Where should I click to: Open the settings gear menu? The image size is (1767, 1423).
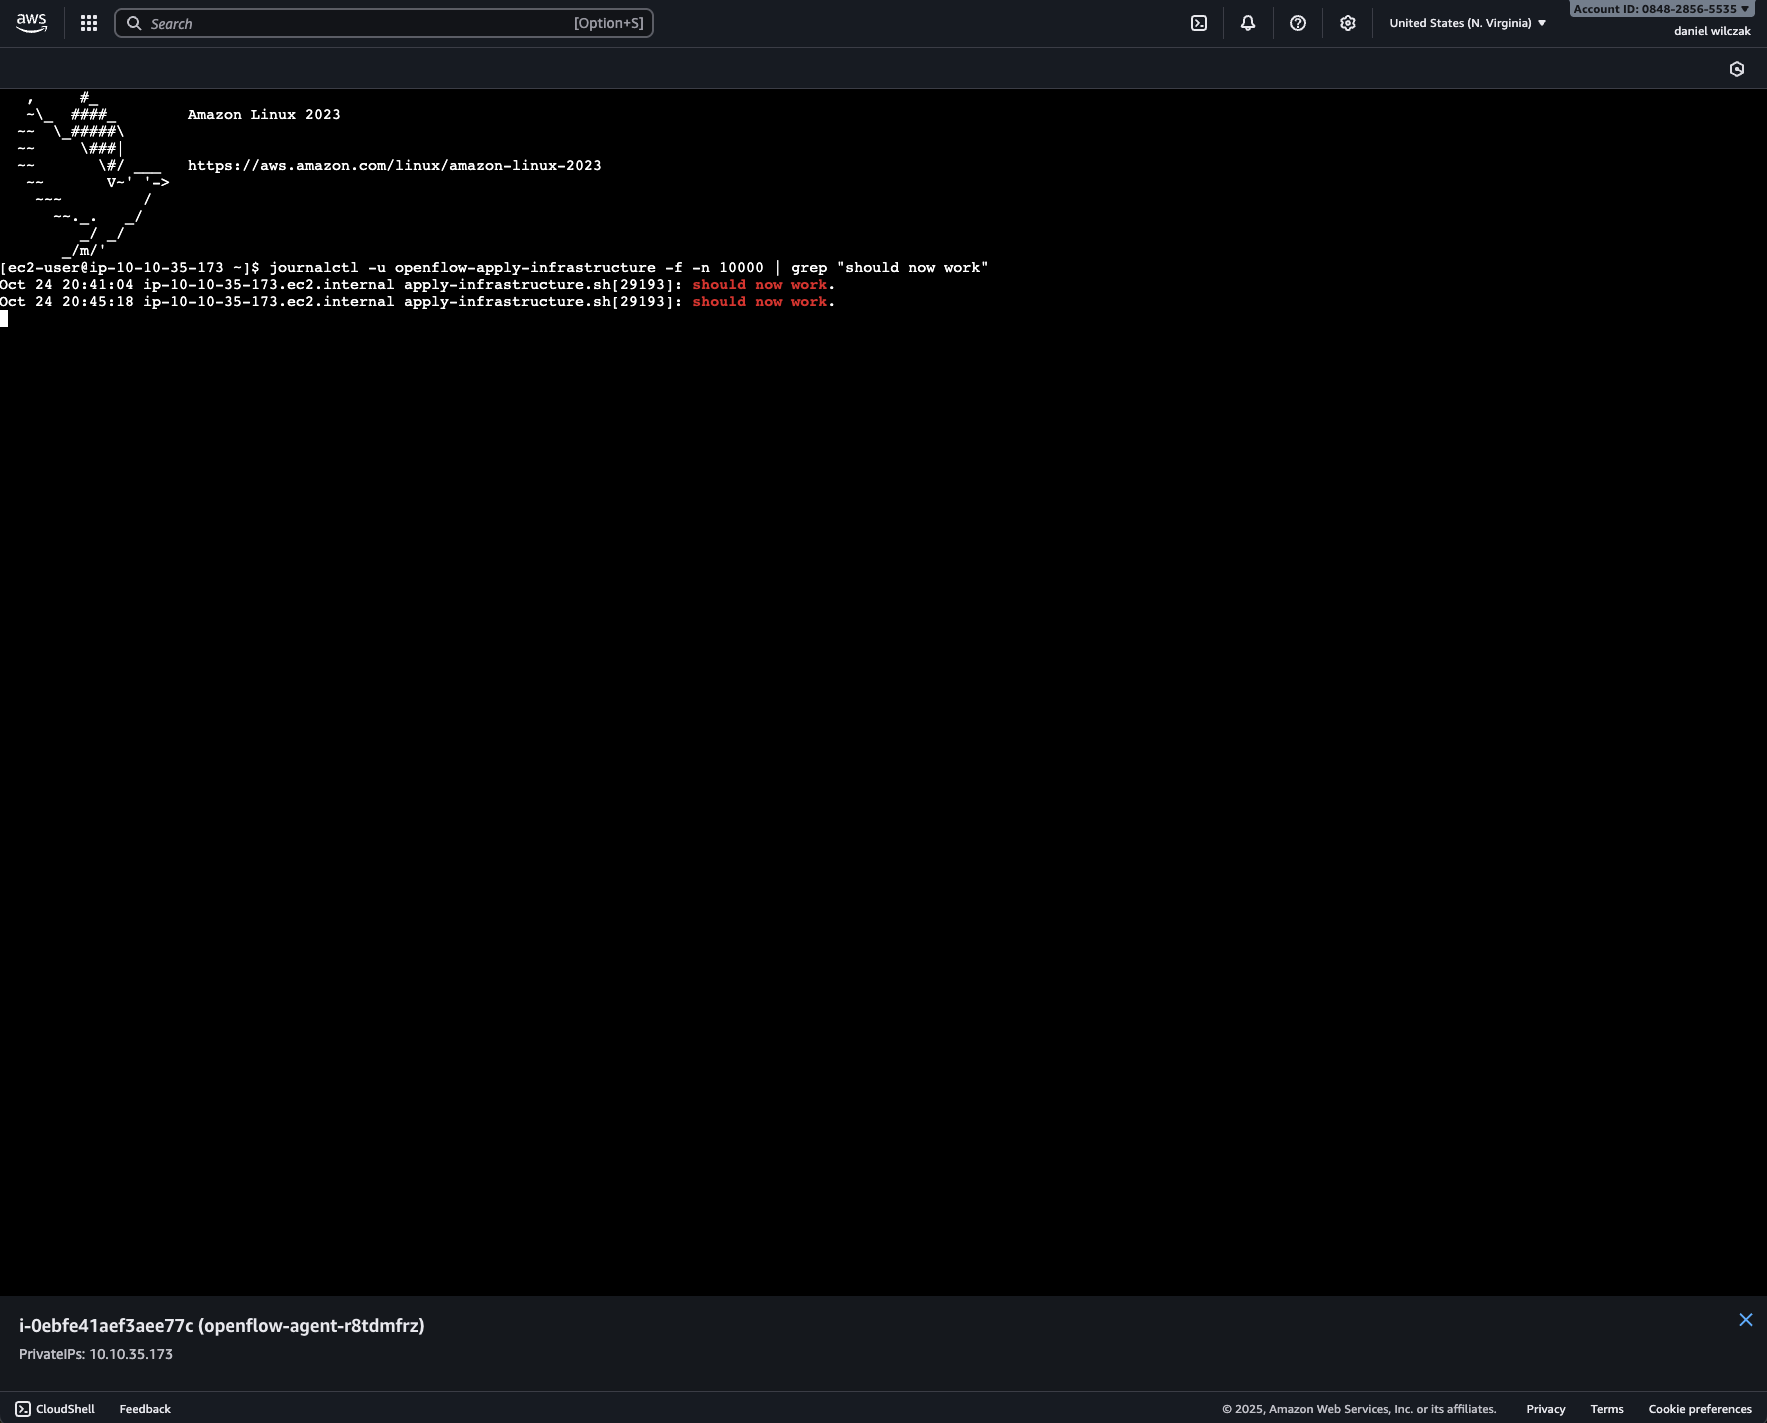point(1348,23)
